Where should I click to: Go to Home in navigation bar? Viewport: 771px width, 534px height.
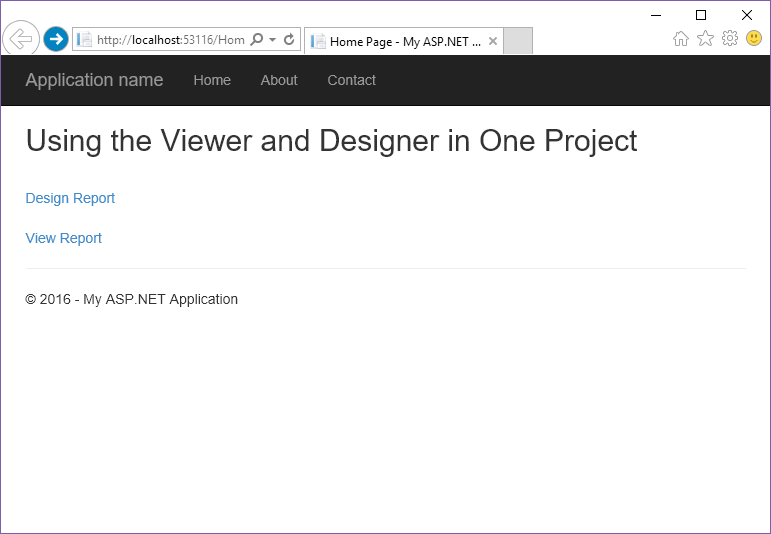coord(212,80)
